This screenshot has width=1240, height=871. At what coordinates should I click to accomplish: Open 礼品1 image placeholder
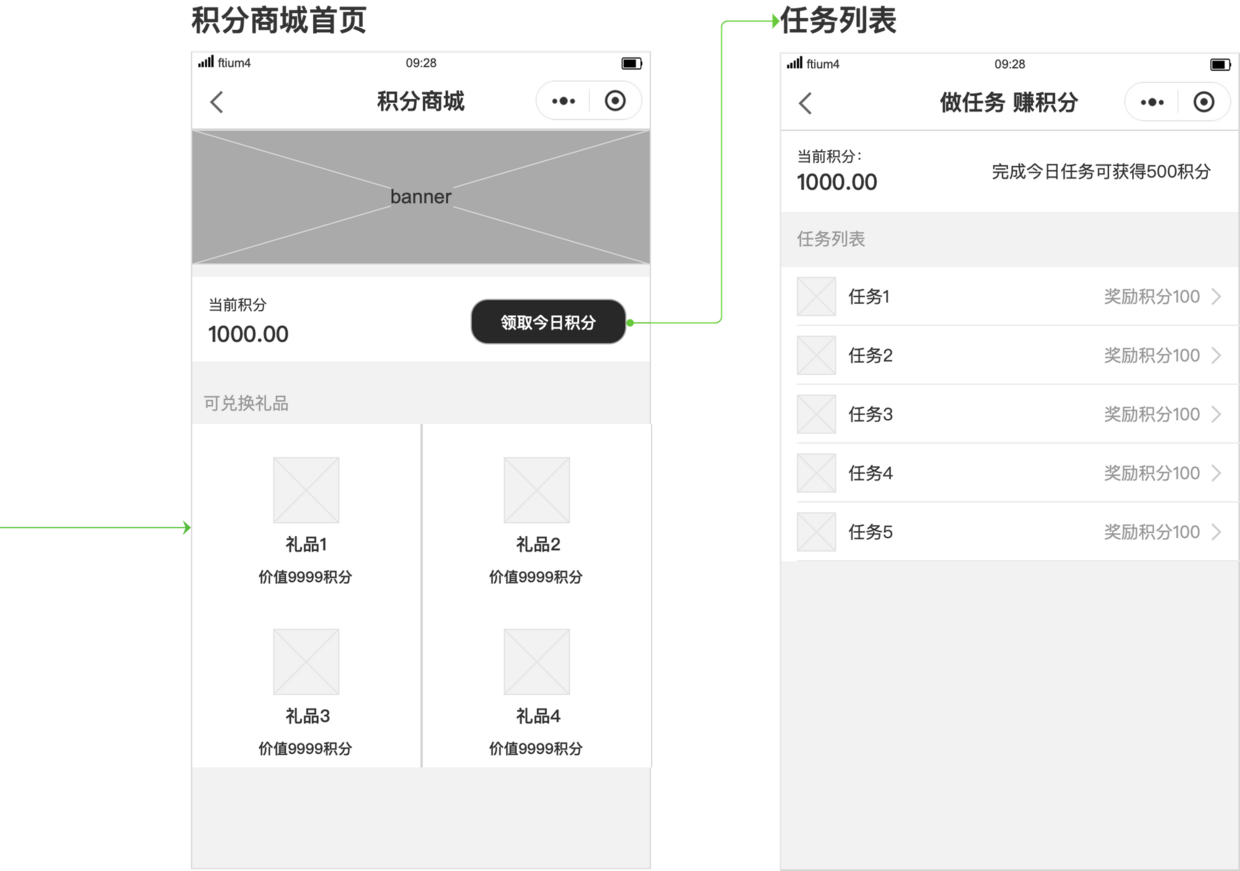pos(306,490)
